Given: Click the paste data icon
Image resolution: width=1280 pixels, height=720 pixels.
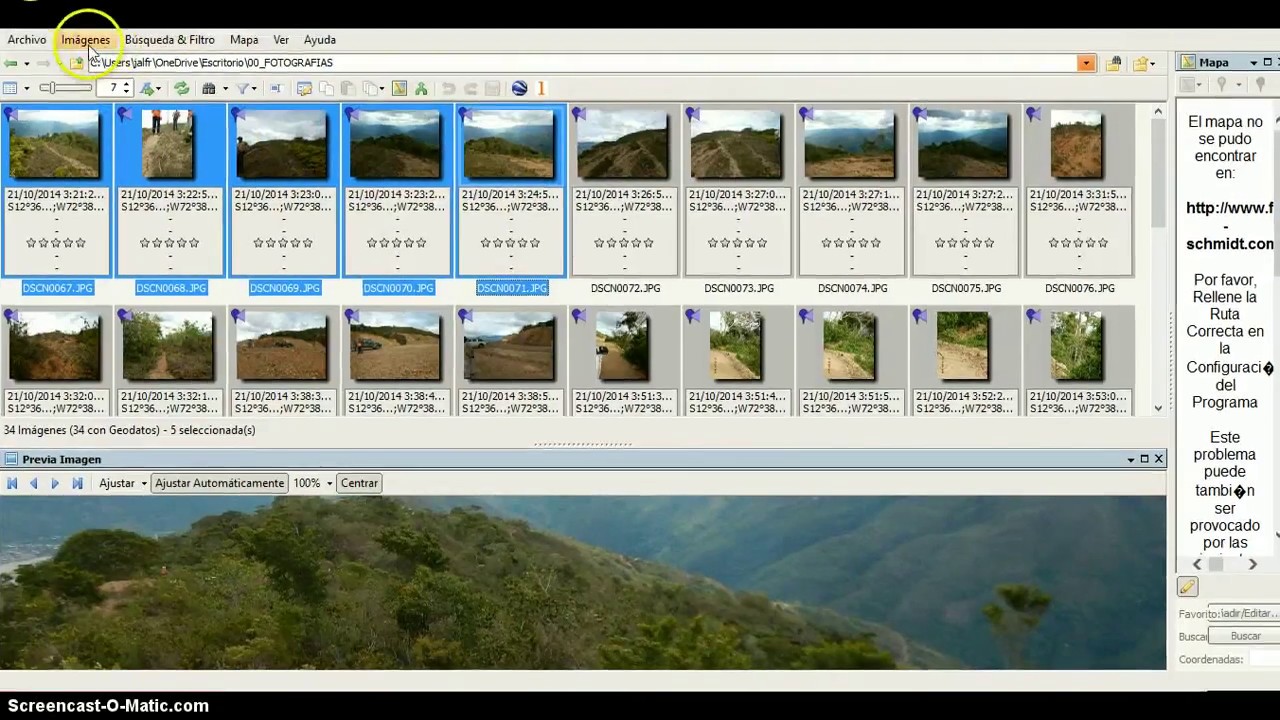Looking at the screenshot, I should click(348, 88).
